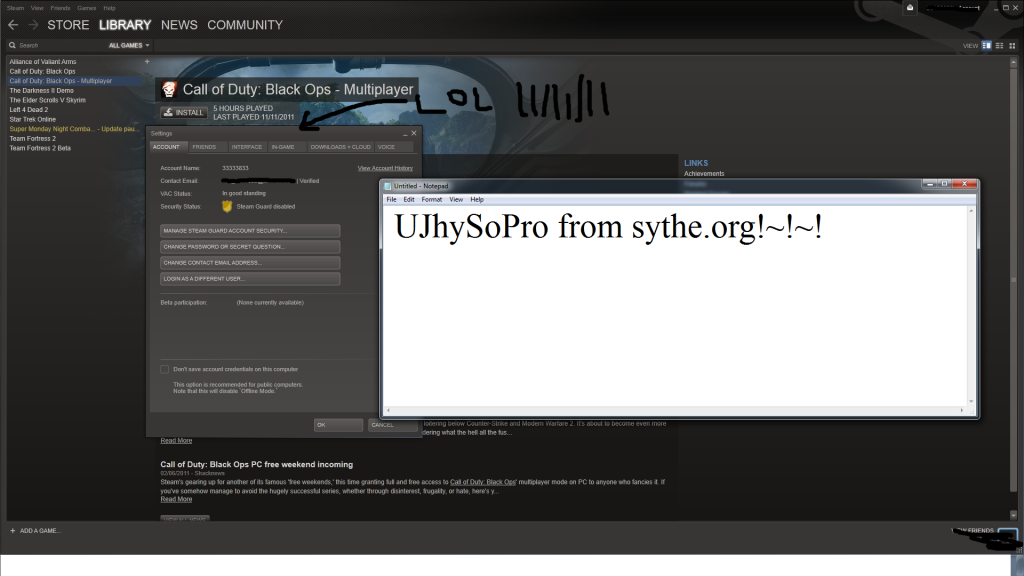Viewport: 1024px width, 576px height.
Task: Click Add a Game at the bottom
Action: [x=40, y=530]
